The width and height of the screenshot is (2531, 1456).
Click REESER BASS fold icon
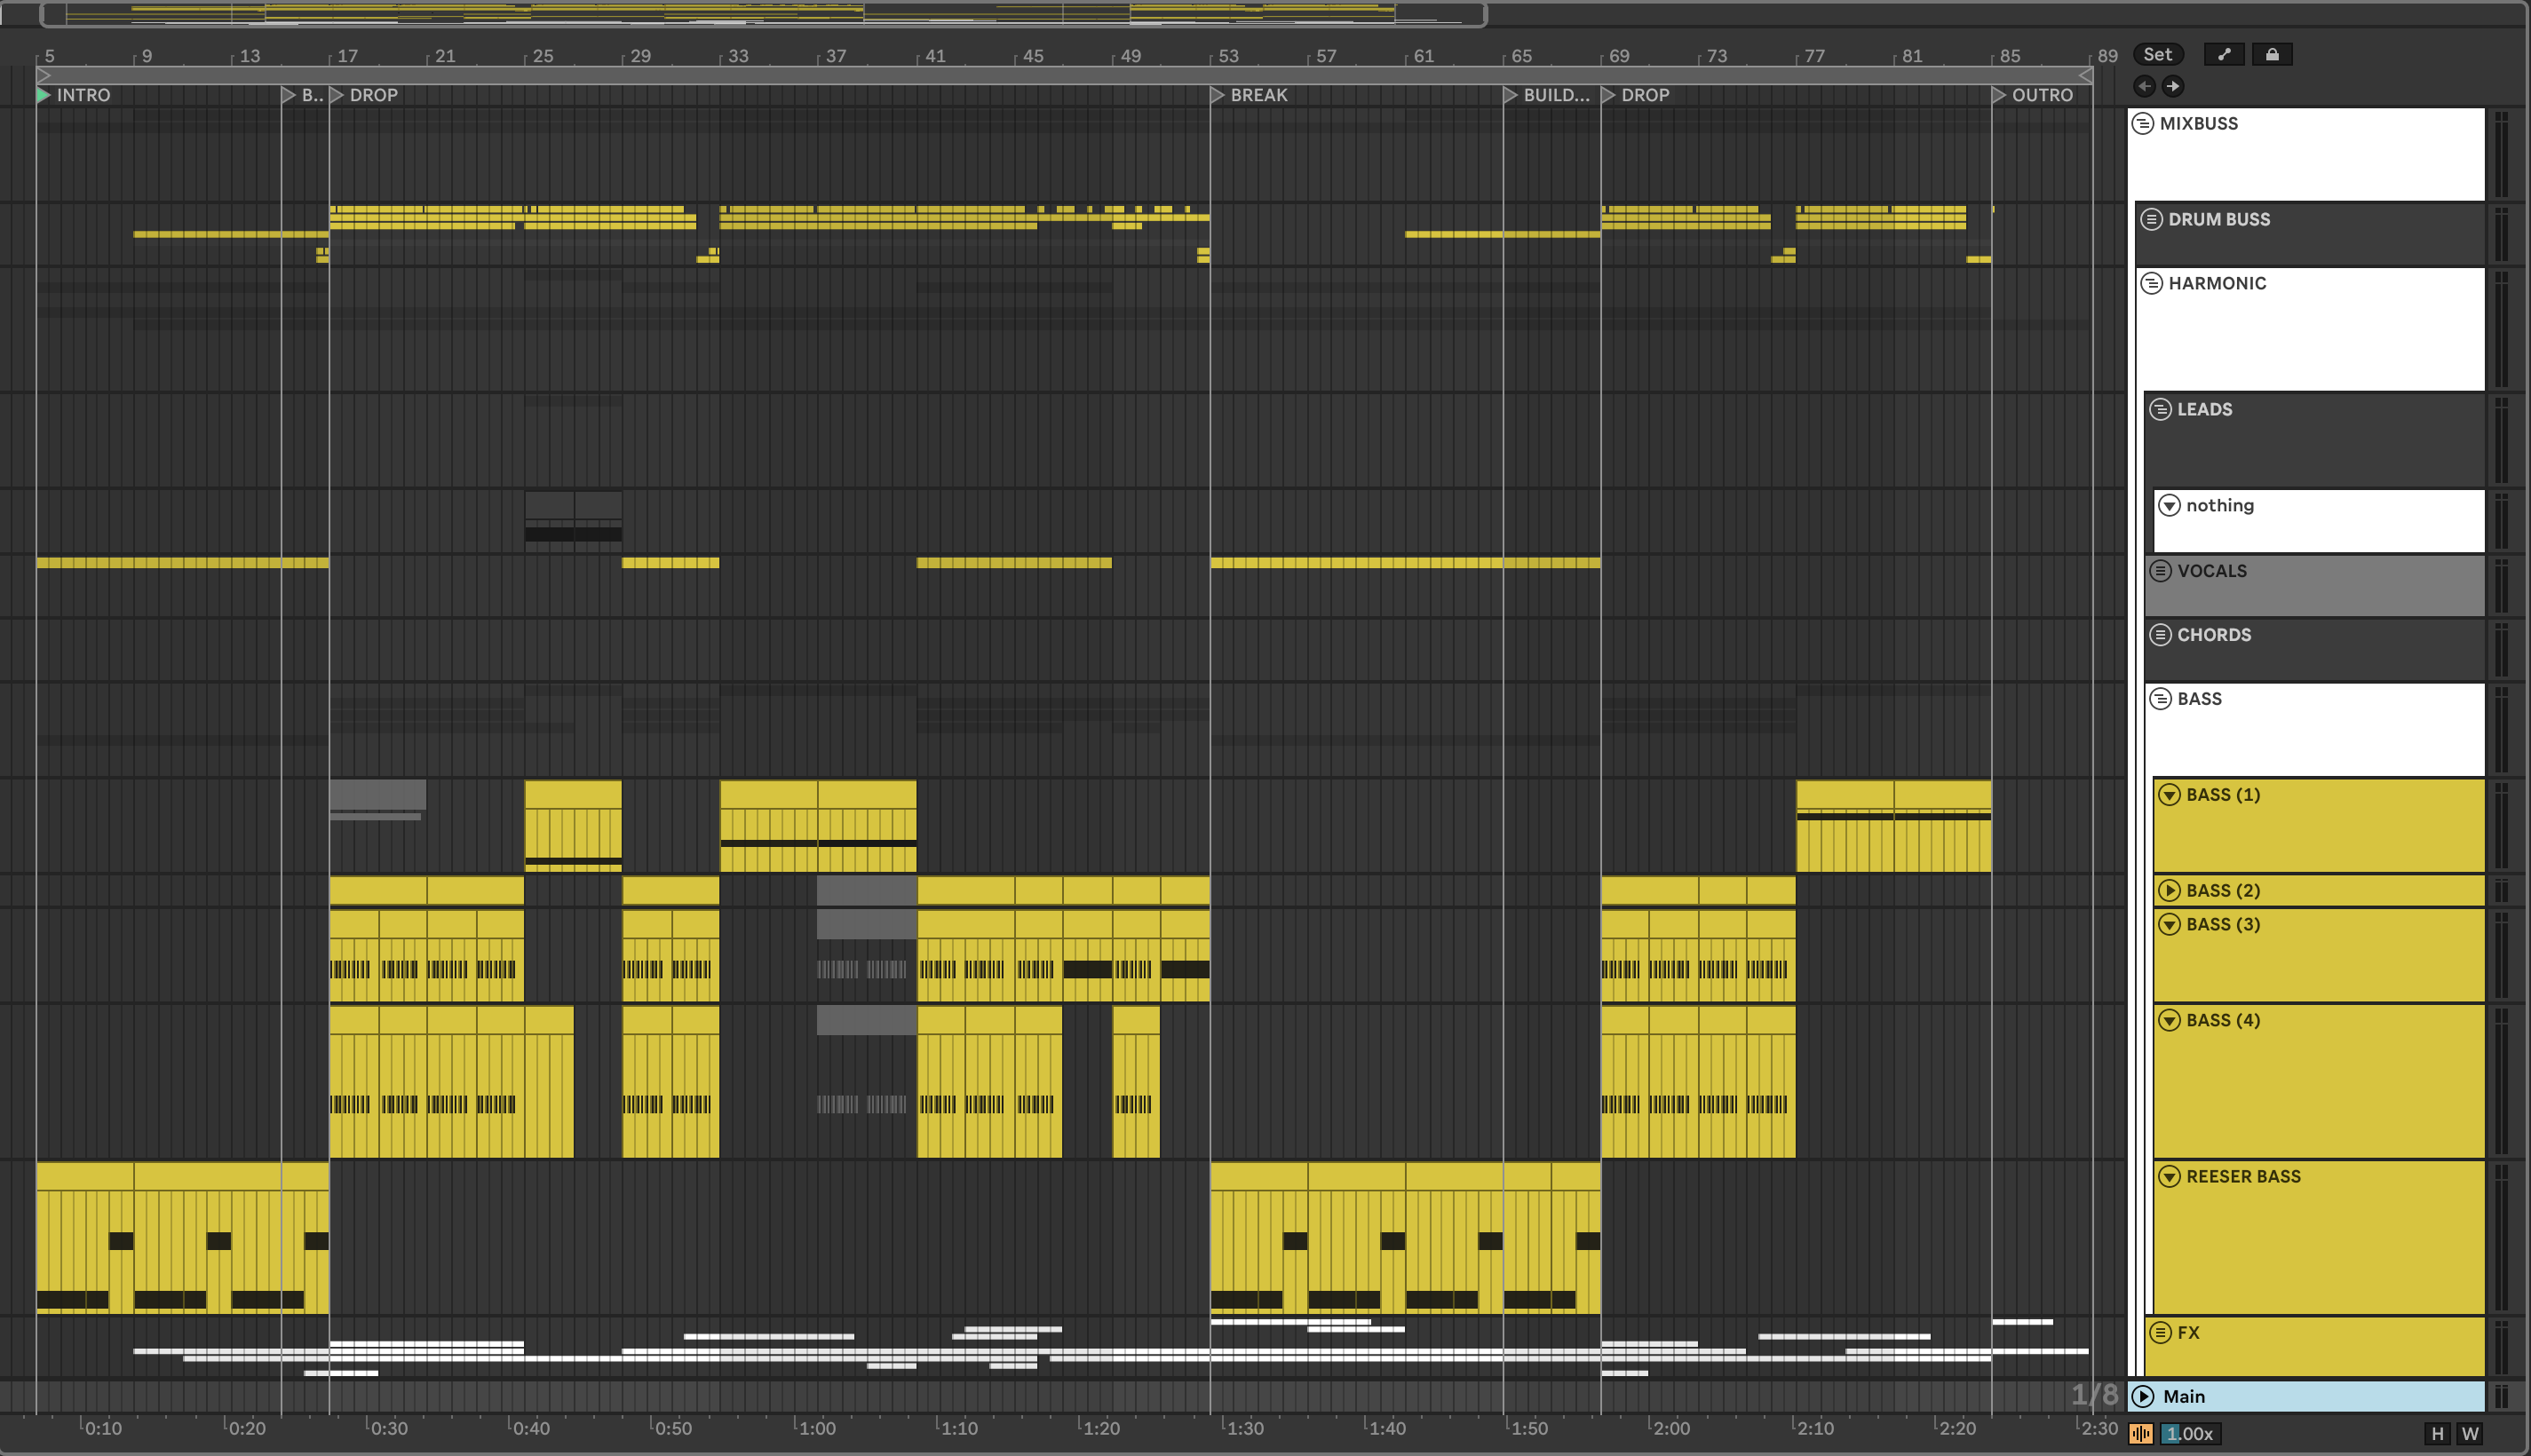(x=2169, y=1177)
